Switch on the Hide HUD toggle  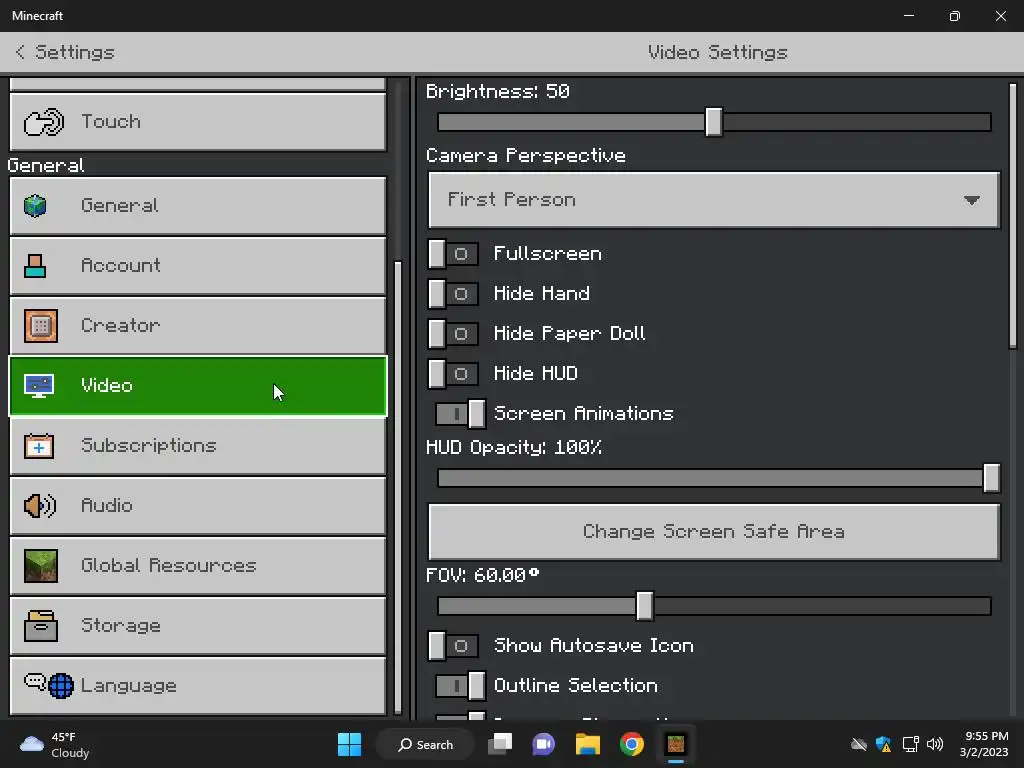[x=453, y=374]
